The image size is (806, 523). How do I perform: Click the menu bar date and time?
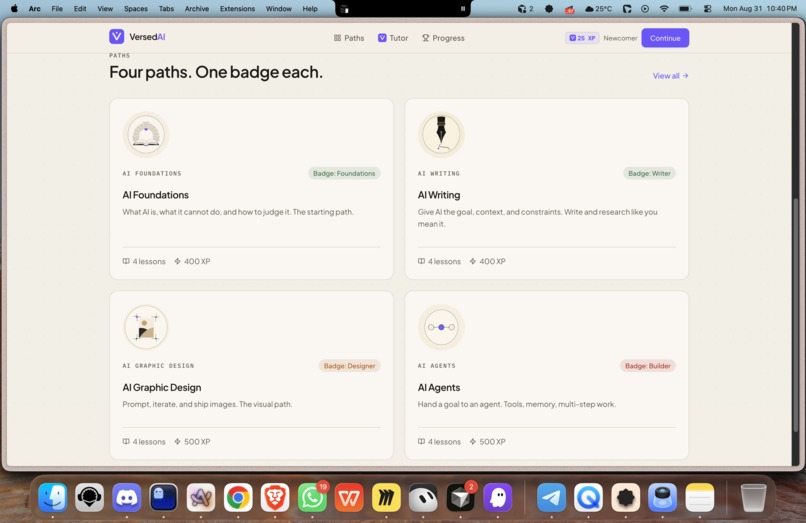click(x=760, y=9)
